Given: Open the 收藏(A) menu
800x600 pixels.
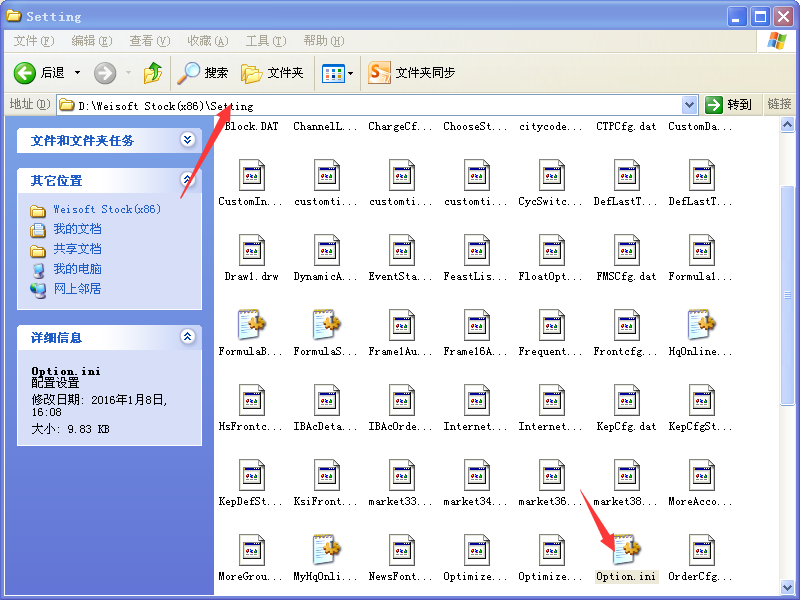Looking at the screenshot, I should coord(208,41).
